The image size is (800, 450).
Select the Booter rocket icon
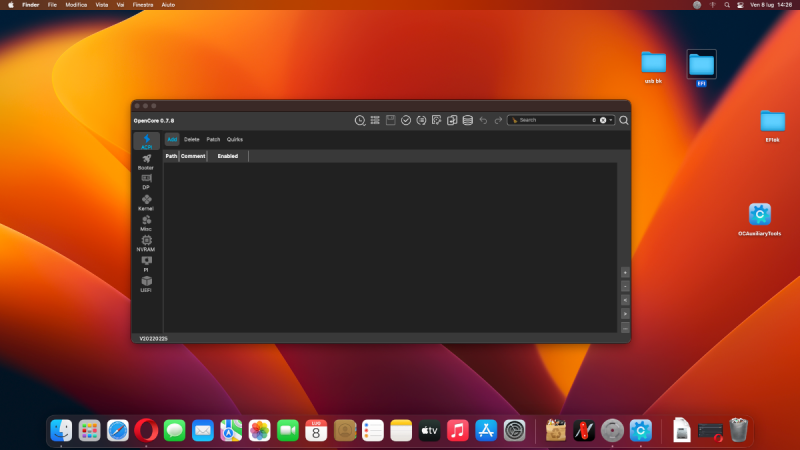[x=146, y=161]
